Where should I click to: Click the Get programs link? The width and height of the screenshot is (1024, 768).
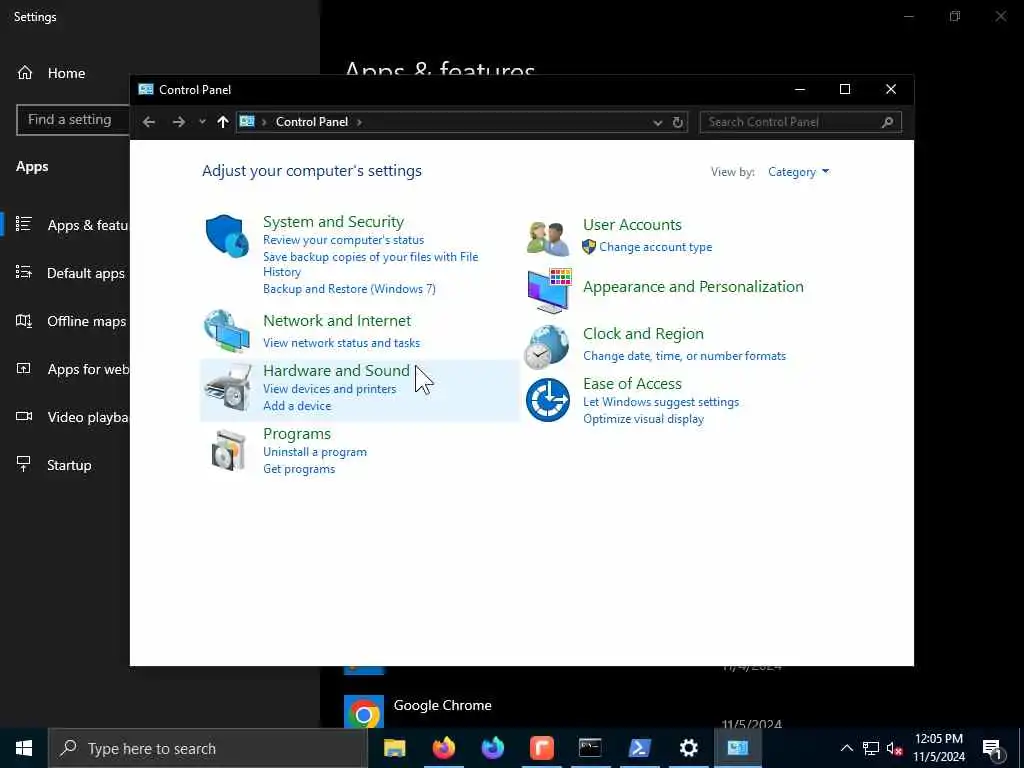click(299, 469)
